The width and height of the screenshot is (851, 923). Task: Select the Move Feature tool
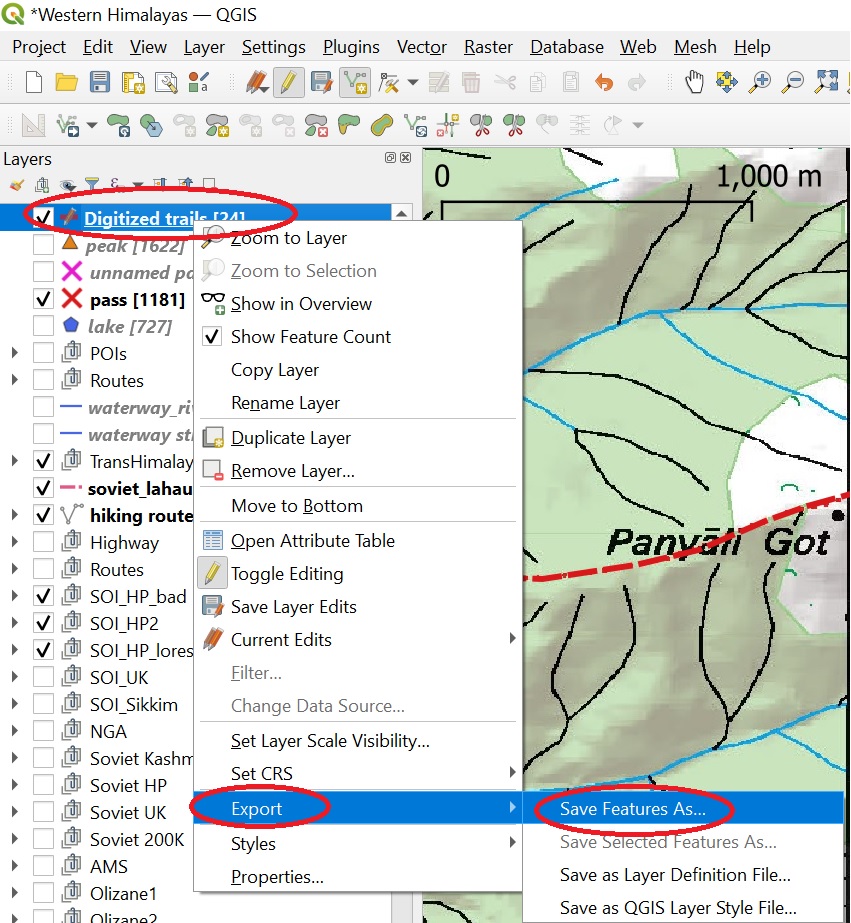coord(67,125)
